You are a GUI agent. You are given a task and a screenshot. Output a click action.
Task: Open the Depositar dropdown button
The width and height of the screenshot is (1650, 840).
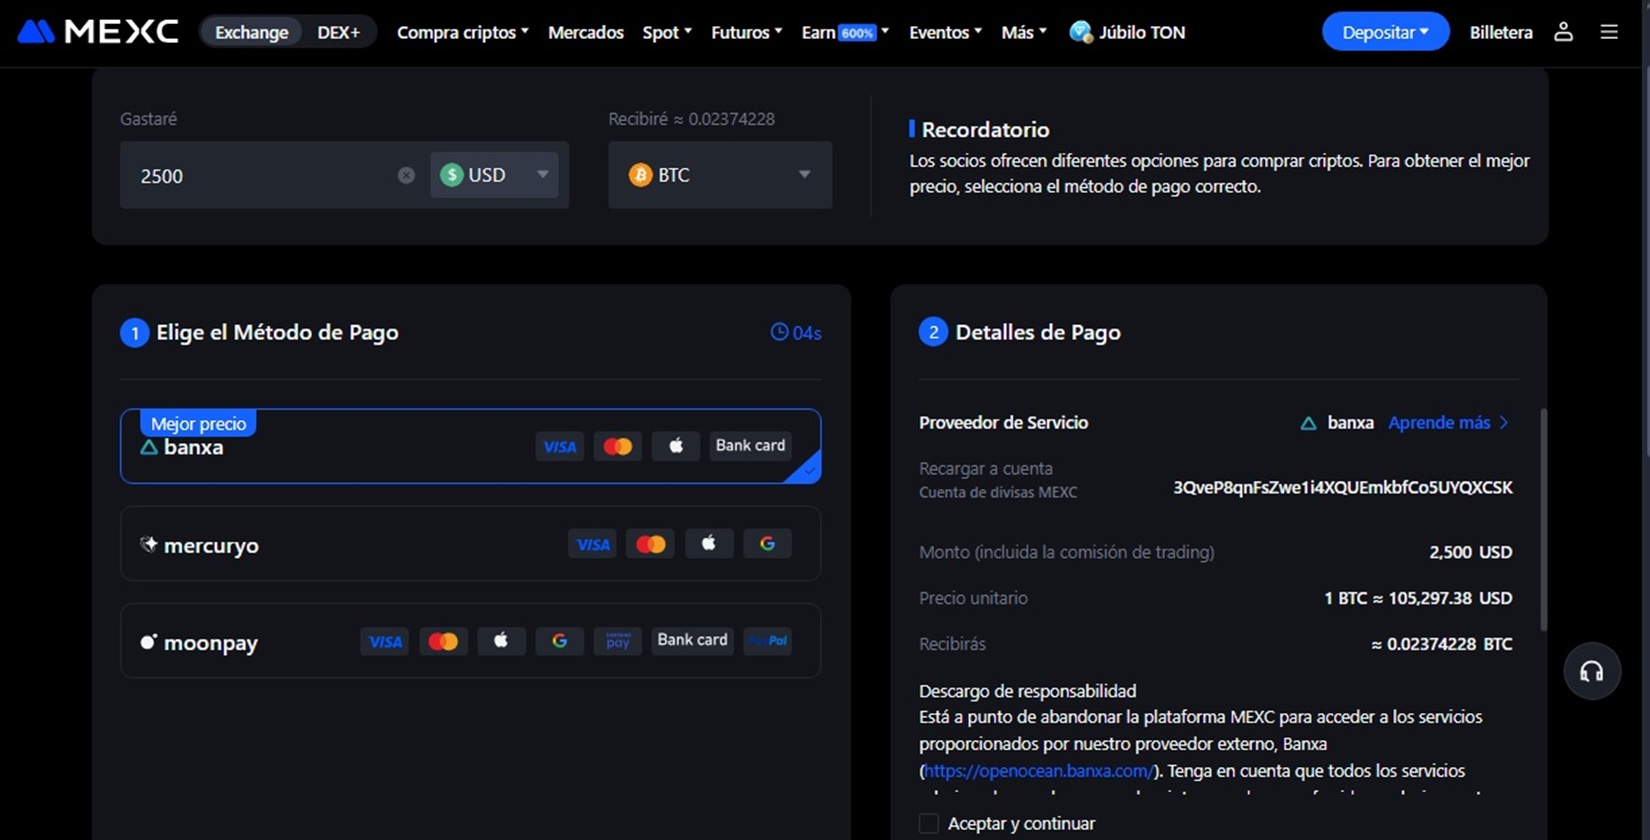tap(1385, 32)
